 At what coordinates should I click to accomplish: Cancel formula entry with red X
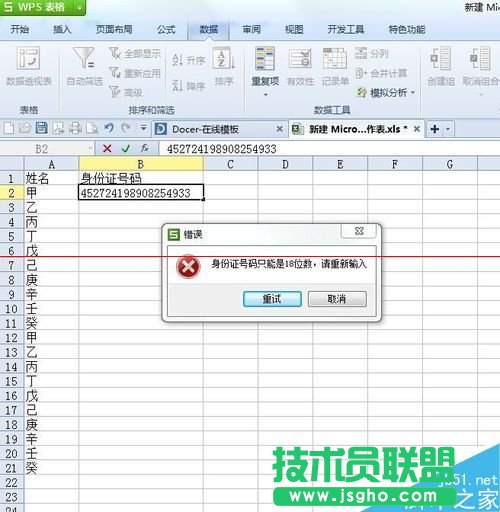click(x=107, y=149)
